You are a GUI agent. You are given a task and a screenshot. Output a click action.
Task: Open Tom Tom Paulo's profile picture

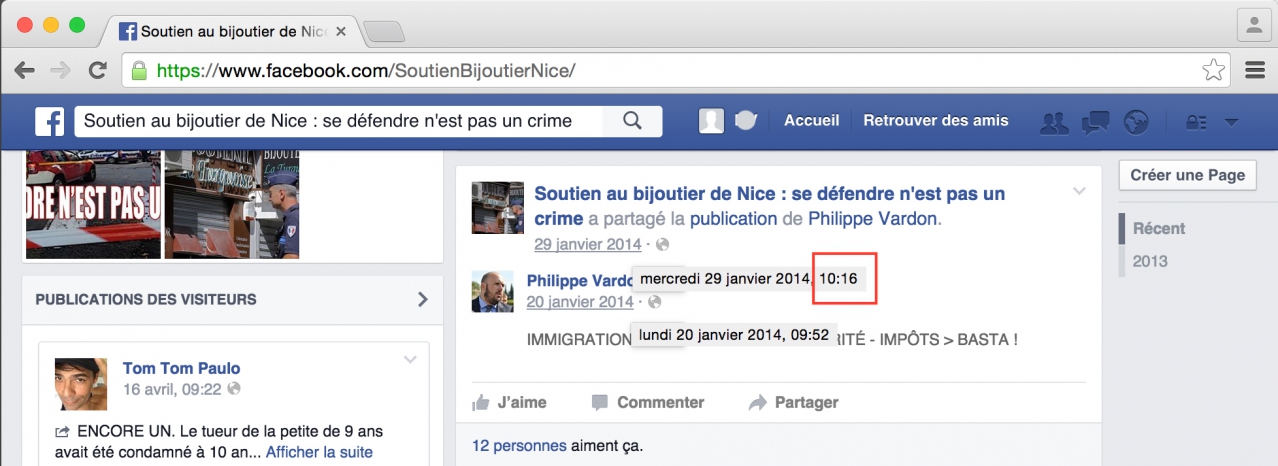coord(81,384)
